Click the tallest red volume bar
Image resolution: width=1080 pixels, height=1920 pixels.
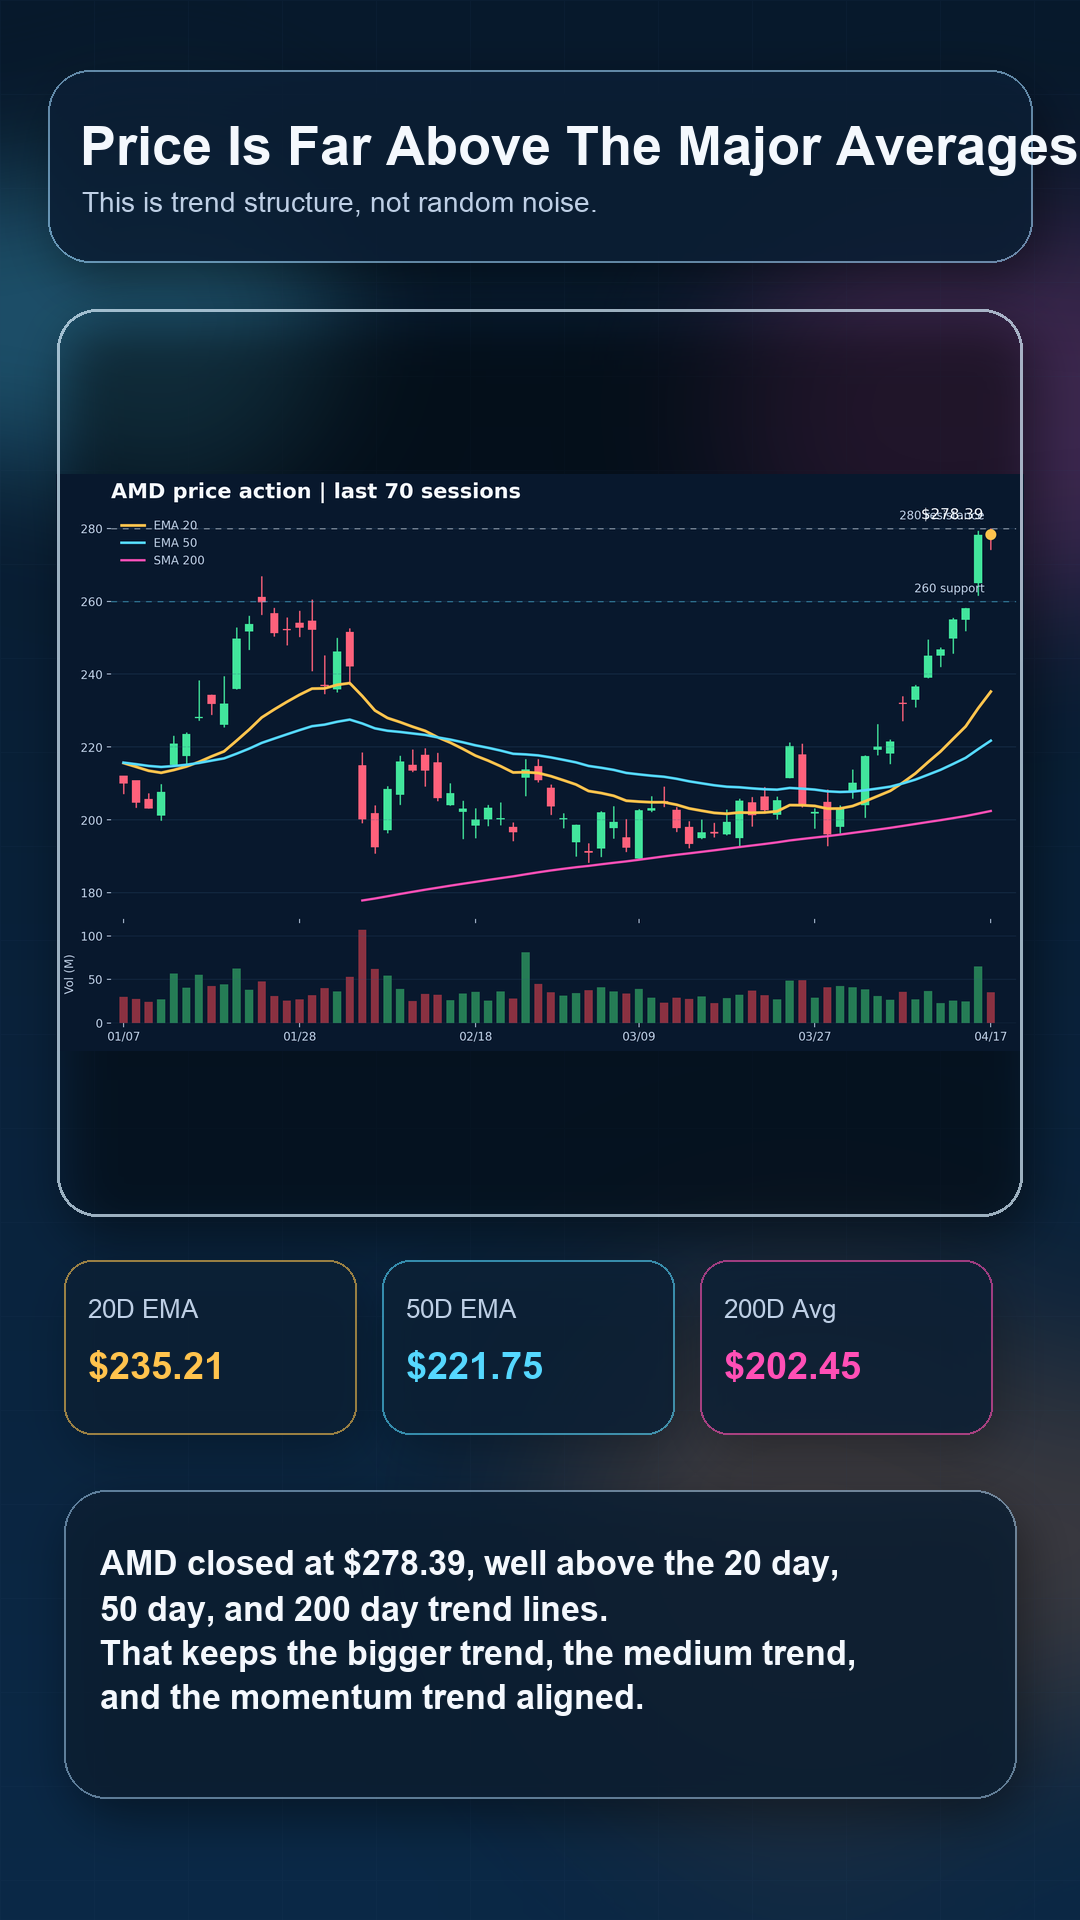362,976
